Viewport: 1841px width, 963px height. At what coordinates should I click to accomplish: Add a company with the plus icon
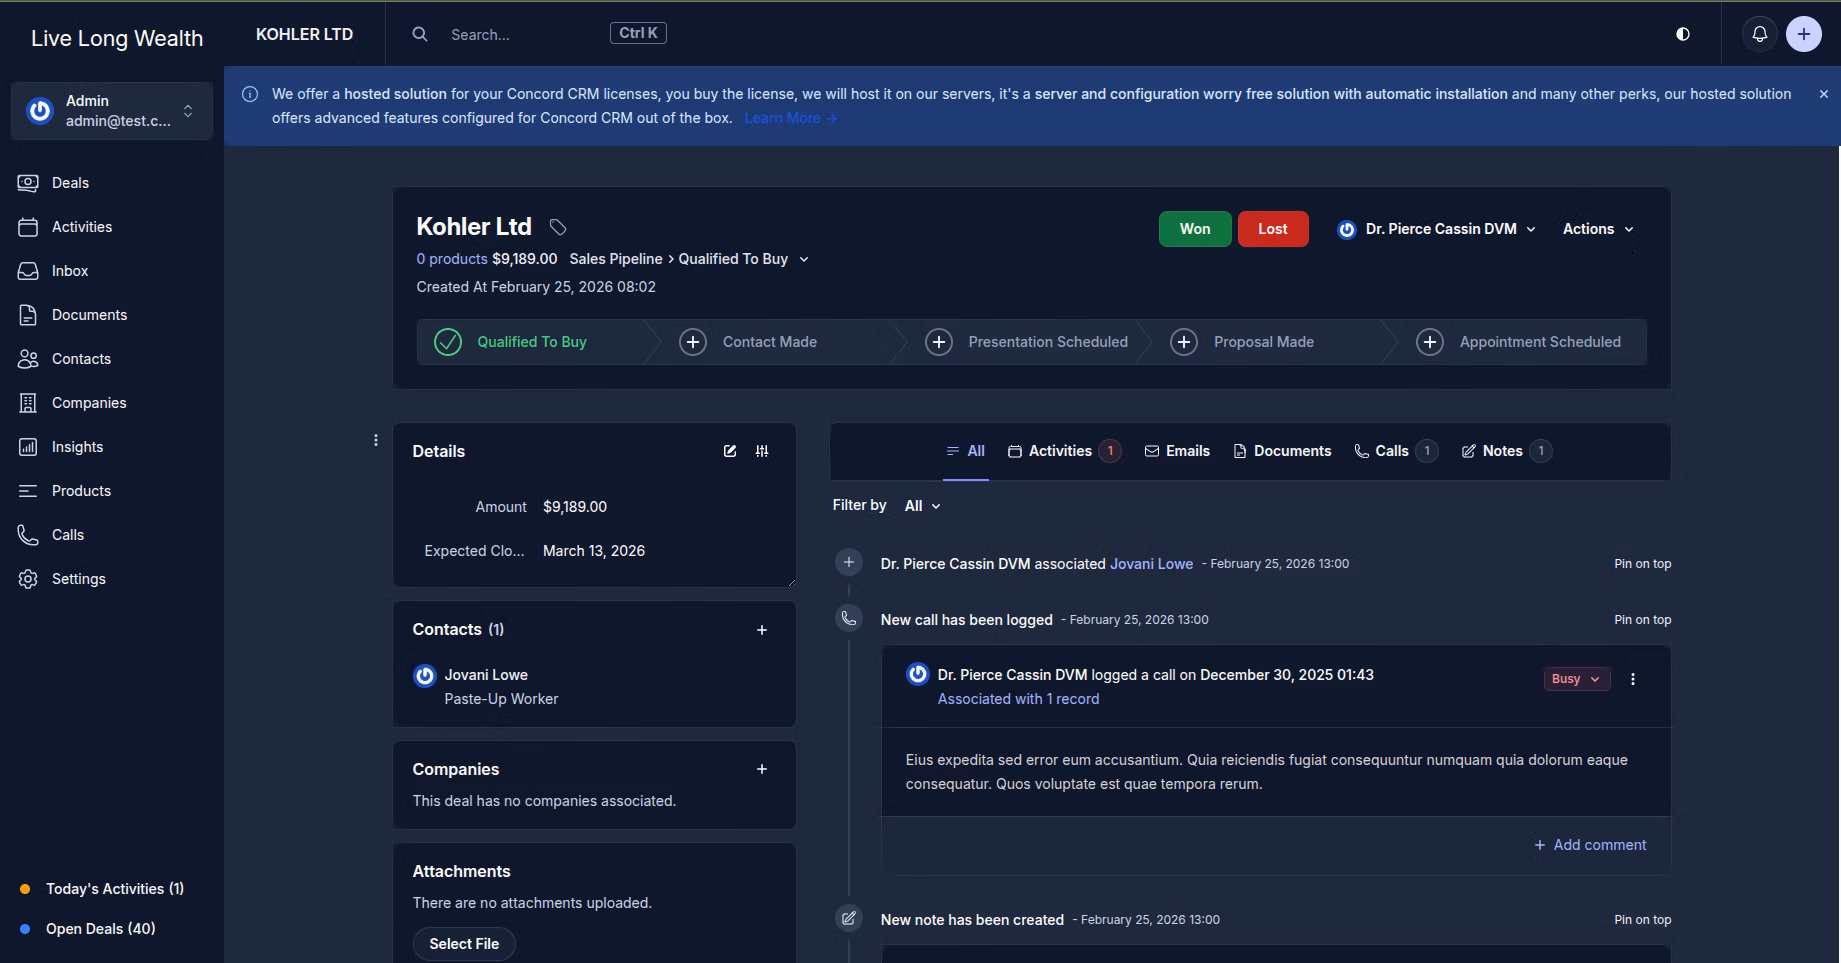point(762,769)
